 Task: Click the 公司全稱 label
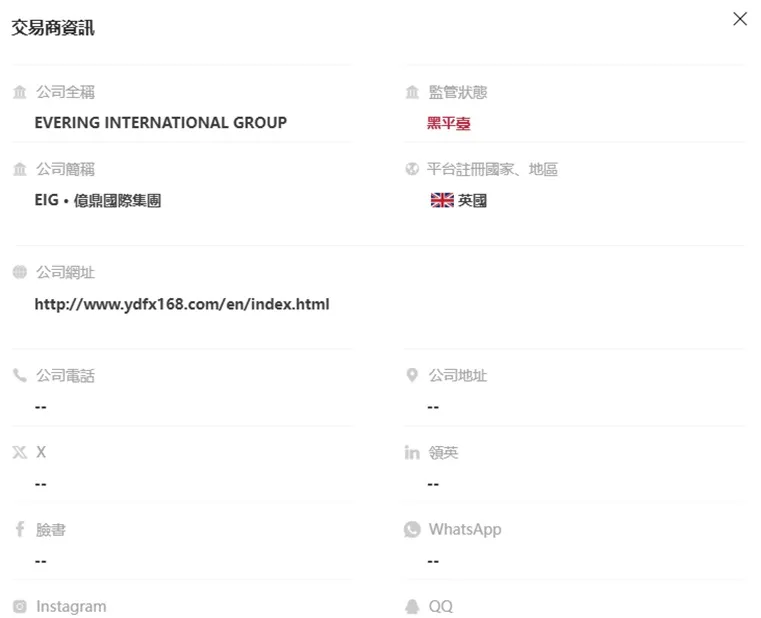[66, 92]
